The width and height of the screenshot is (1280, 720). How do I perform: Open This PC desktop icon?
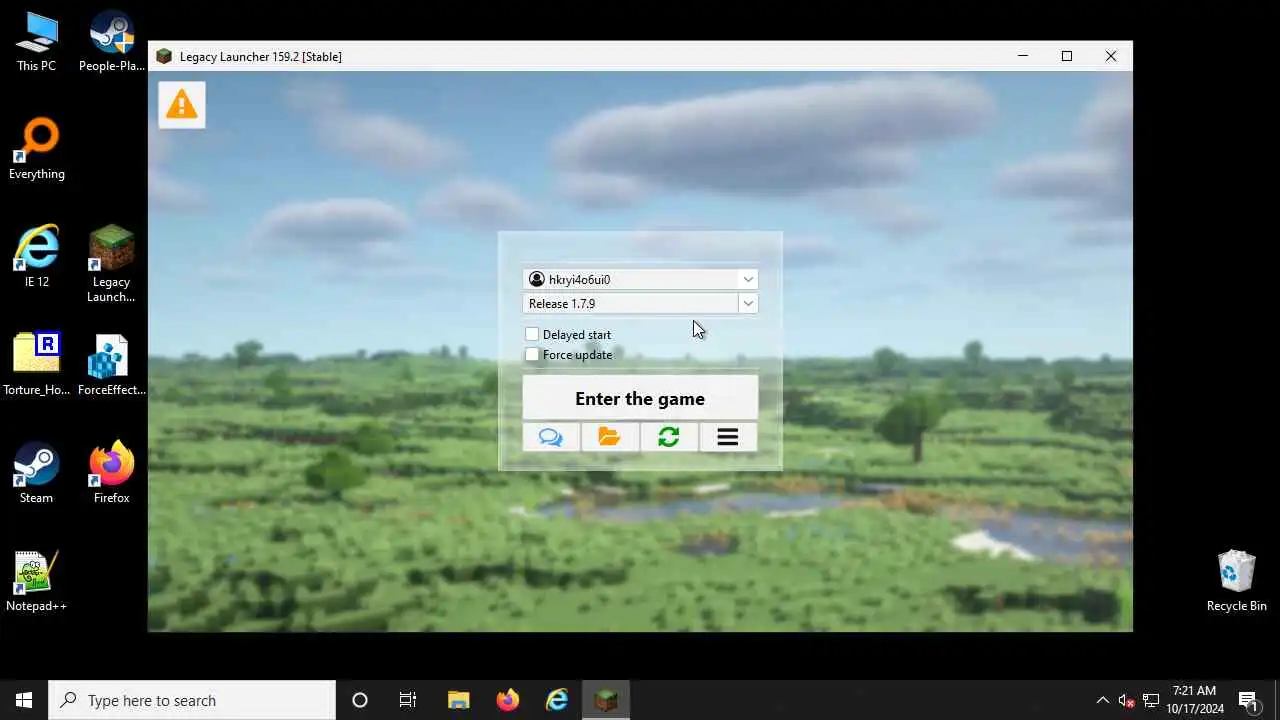37,42
